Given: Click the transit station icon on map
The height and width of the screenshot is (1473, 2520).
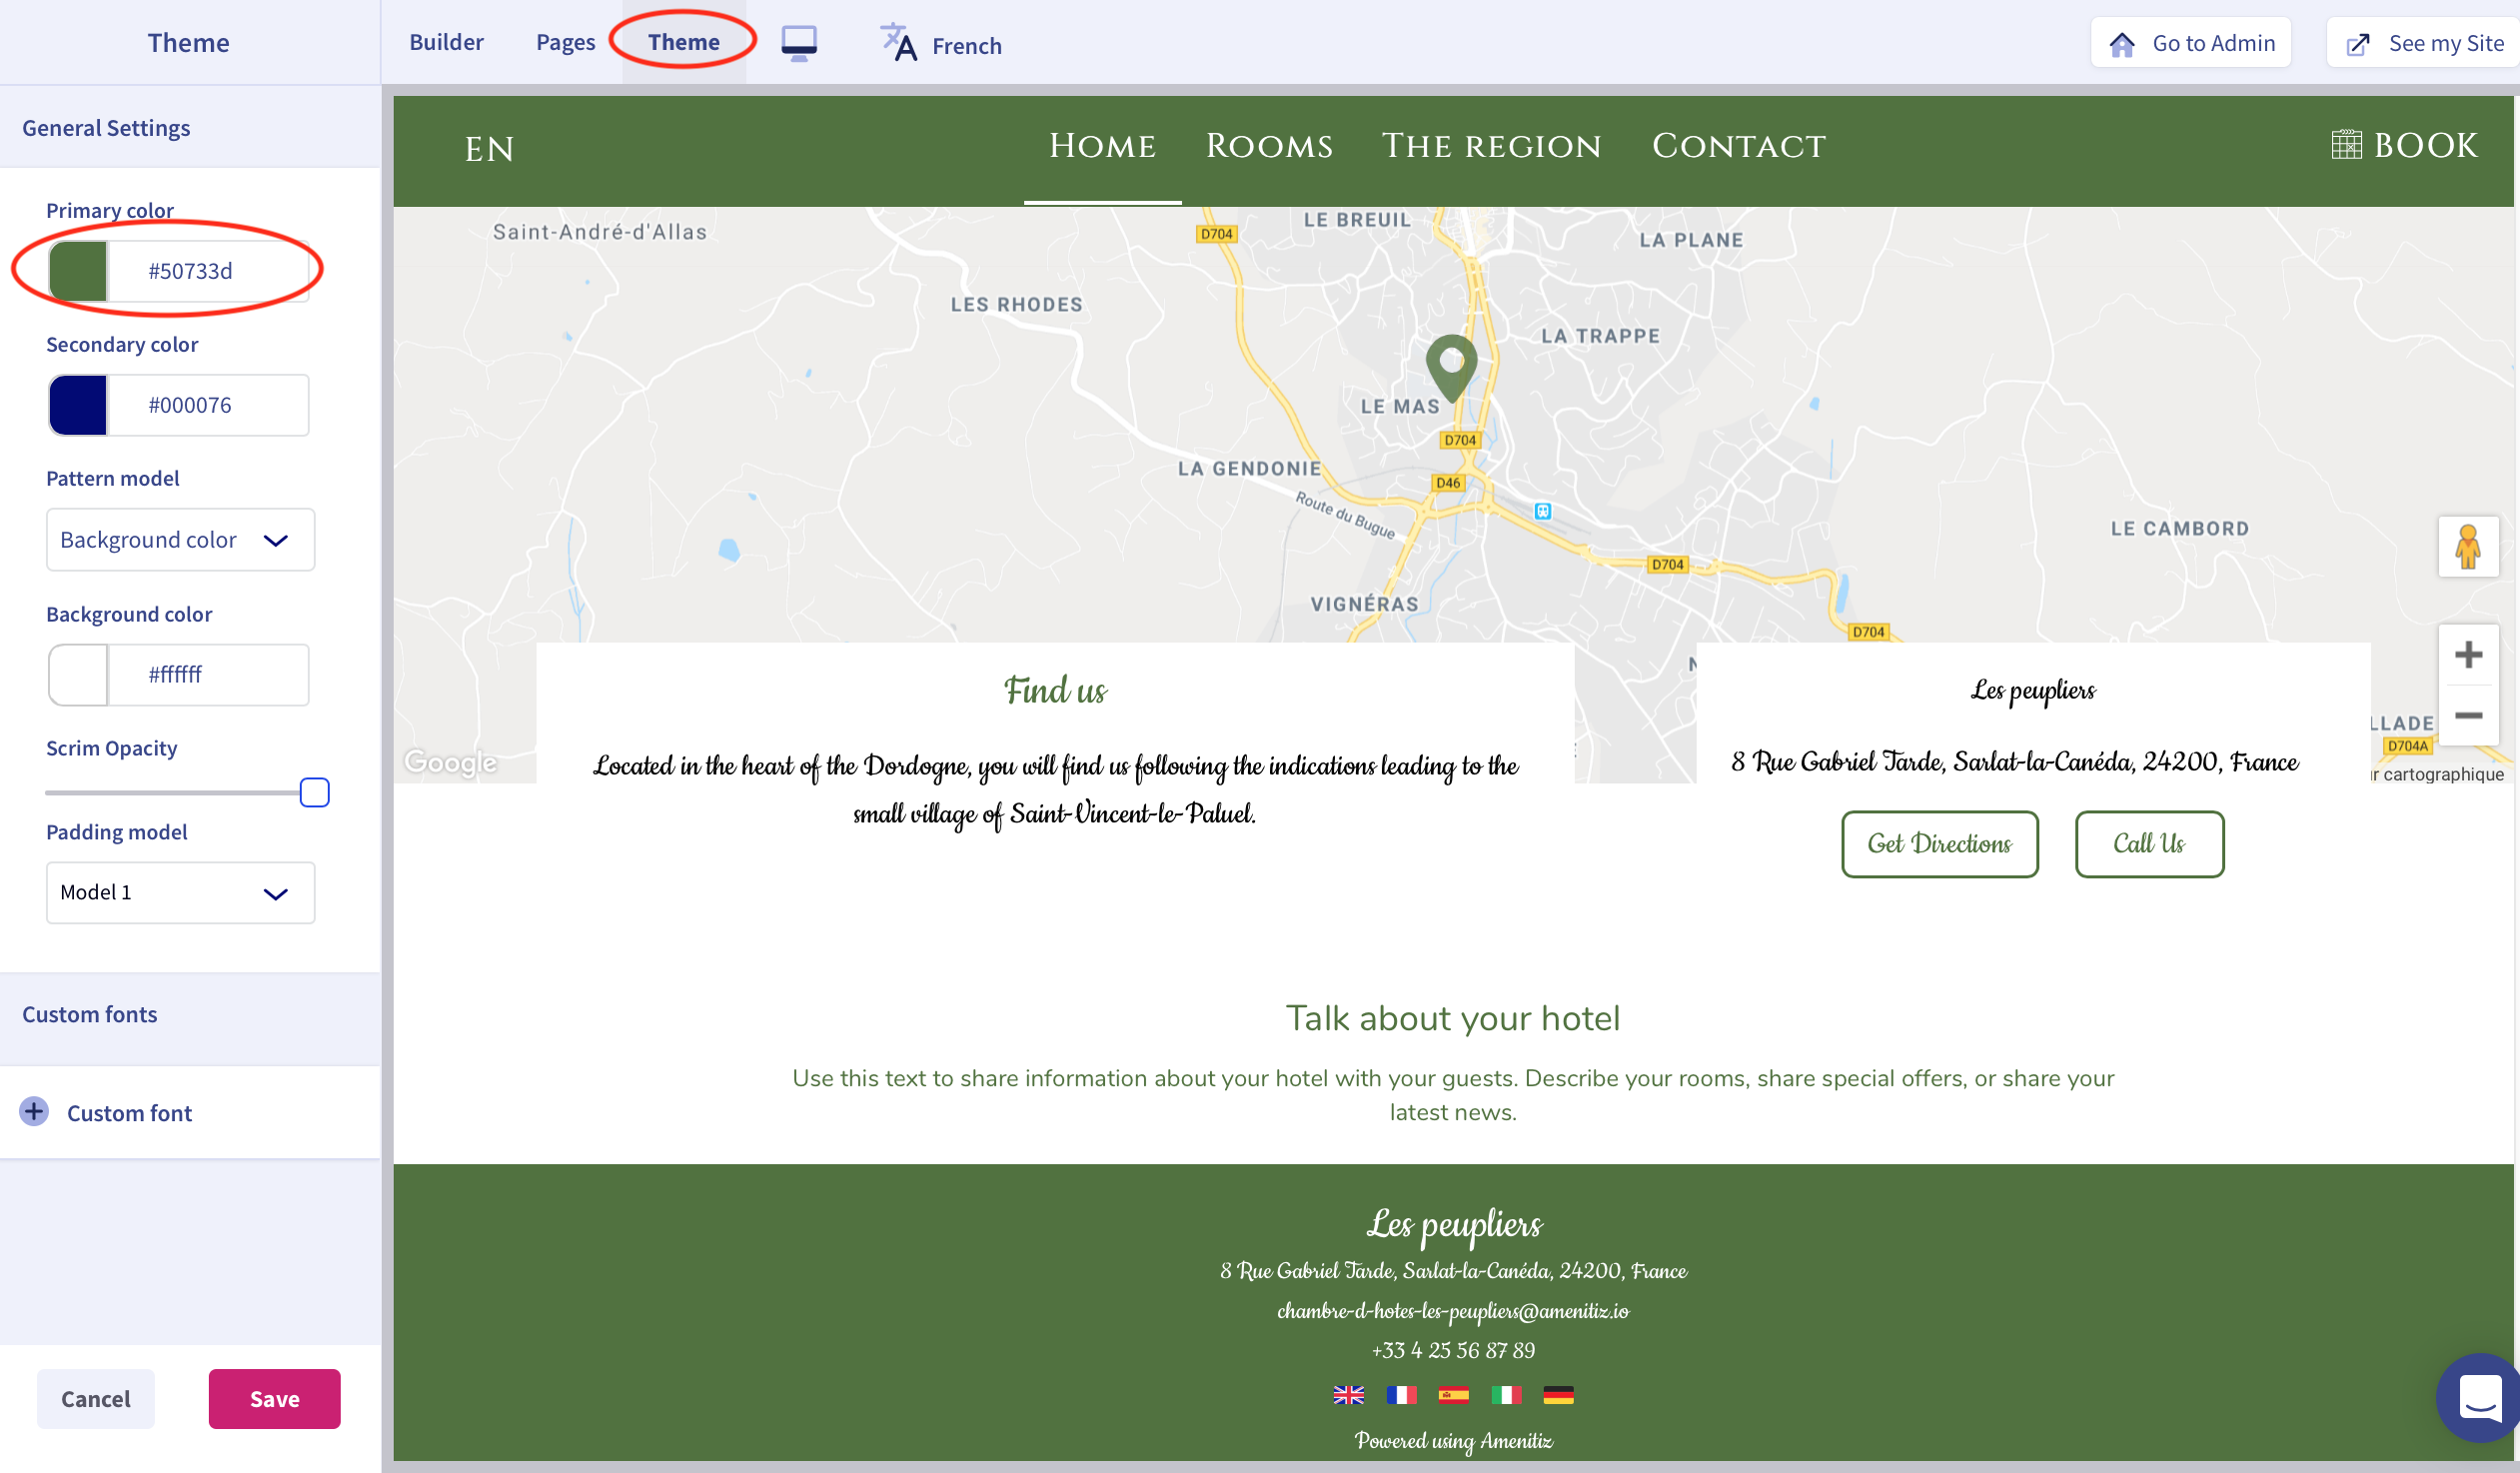Looking at the screenshot, I should point(1543,511).
